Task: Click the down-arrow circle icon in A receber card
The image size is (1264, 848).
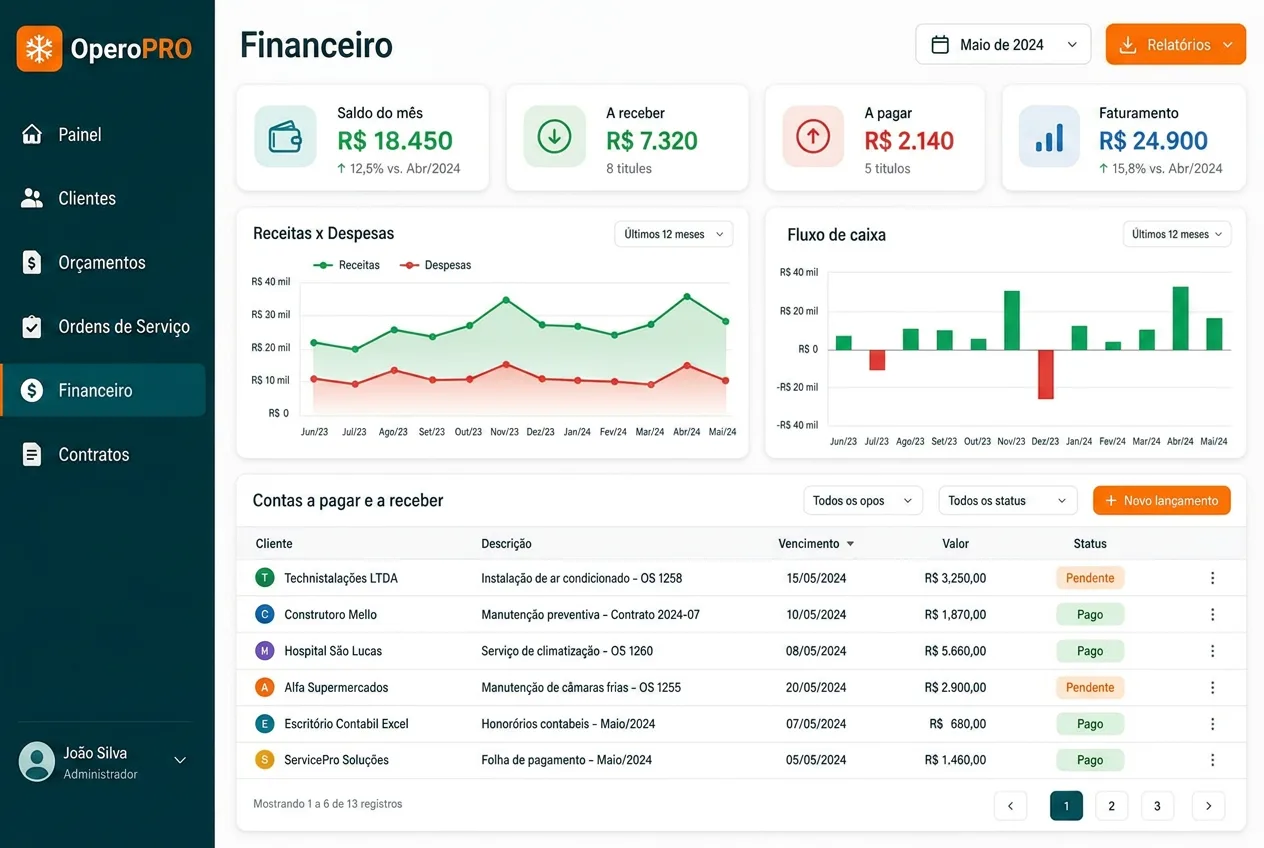Action: click(x=554, y=136)
